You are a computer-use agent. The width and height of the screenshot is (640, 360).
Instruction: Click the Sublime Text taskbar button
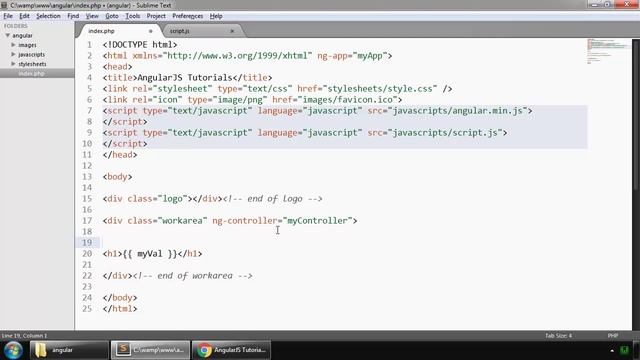click(x=151, y=350)
